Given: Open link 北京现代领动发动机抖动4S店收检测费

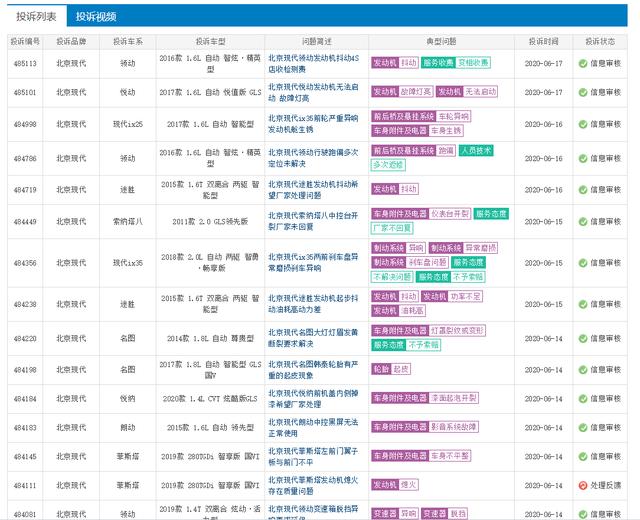Looking at the screenshot, I should click(x=313, y=64).
